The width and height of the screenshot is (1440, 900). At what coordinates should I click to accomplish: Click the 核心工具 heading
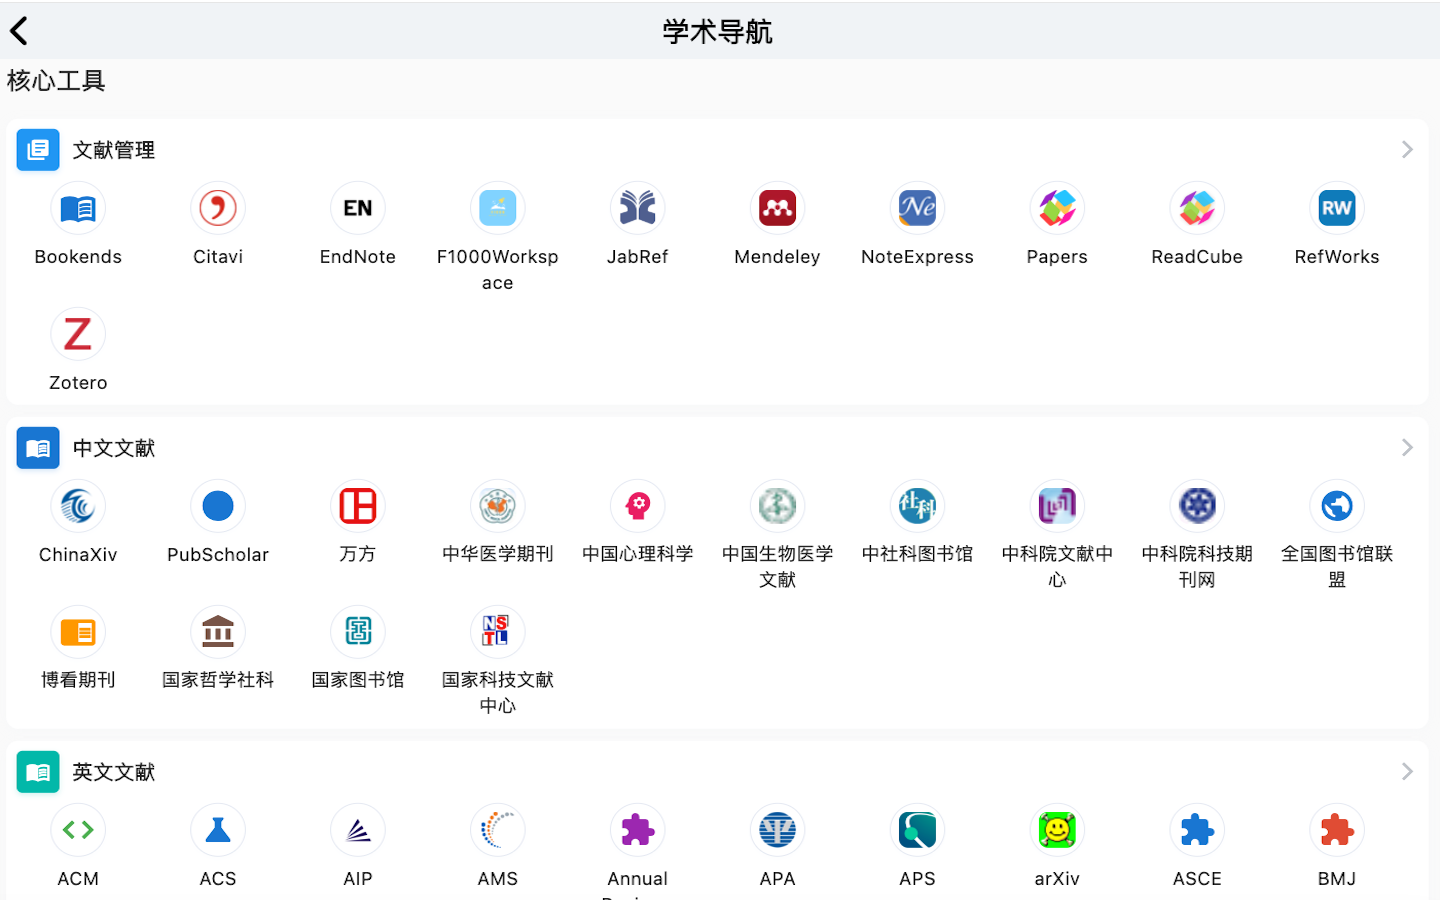[x=56, y=81]
